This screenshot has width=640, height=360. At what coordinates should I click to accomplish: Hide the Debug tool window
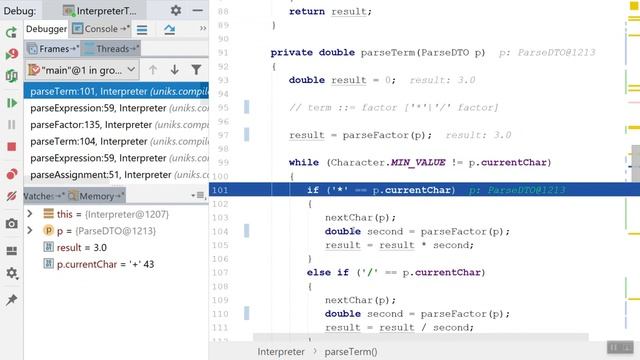[x=198, y=10]
